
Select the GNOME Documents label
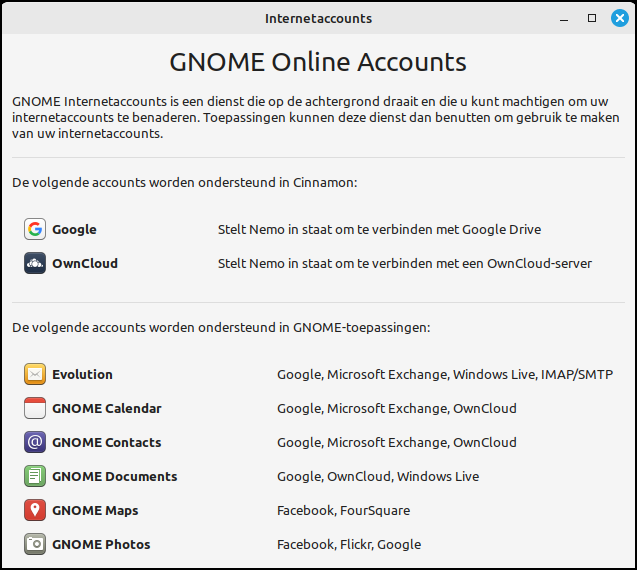coord(115,476)
